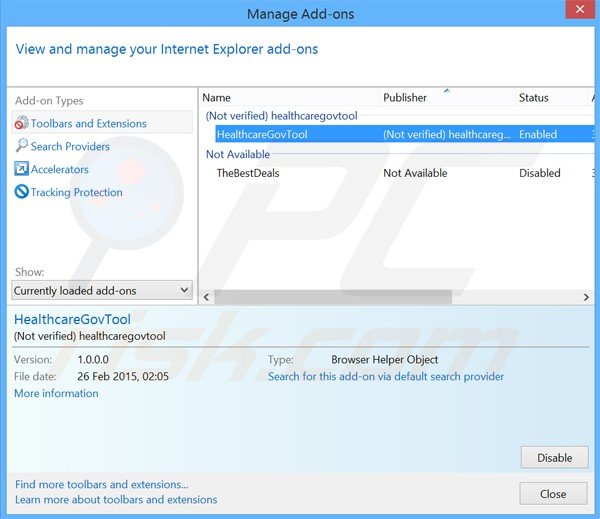Sort list by Publisher column header
The height and width of the screenshot is (519, 600).
coord(405,97)
